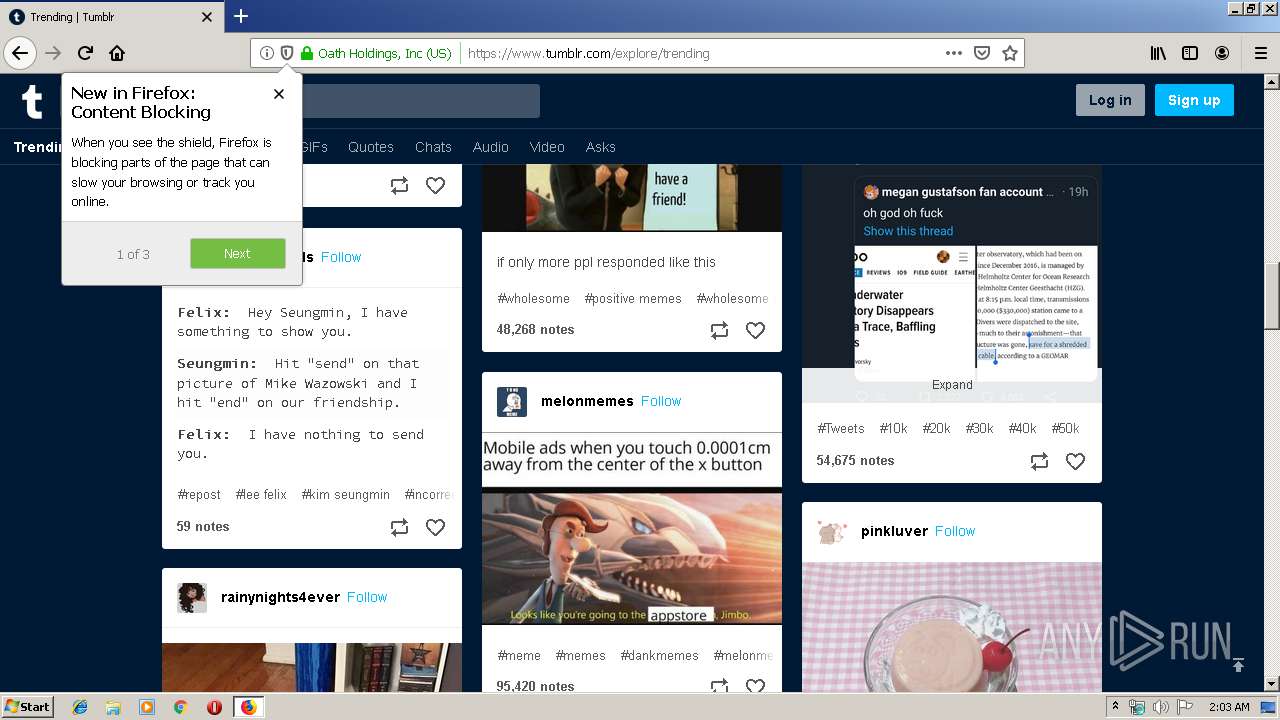Open the content blocking shield icon
1280x720 pixels.
tap(286, 53)
